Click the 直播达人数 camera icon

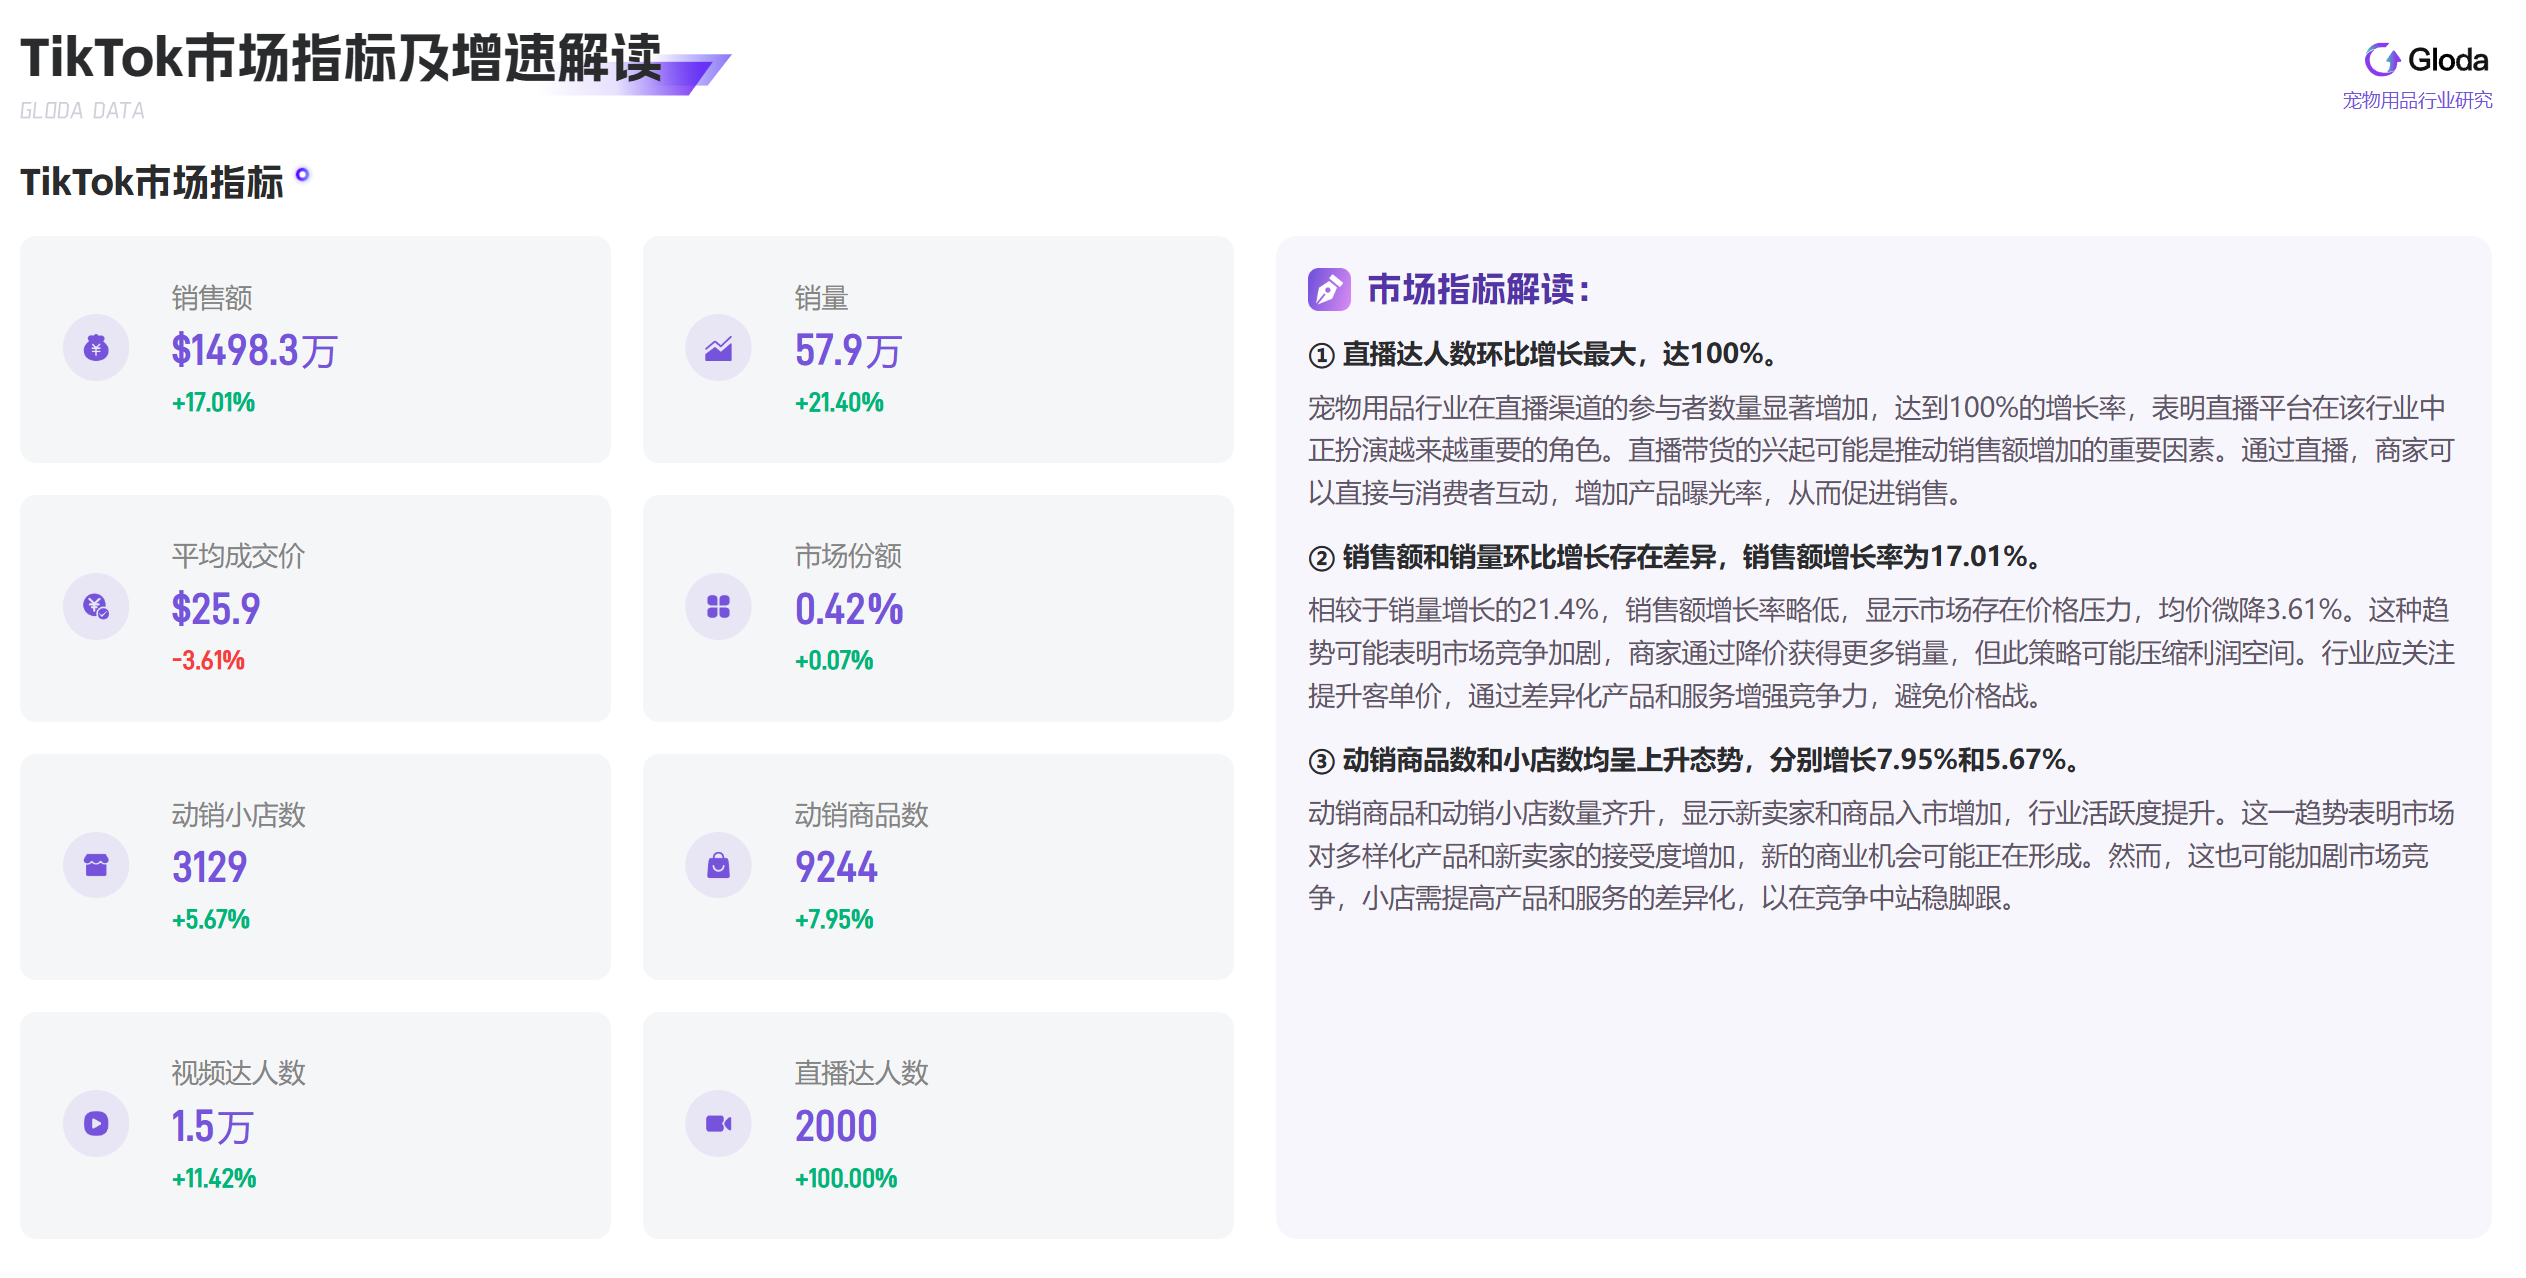(x=718, y=1123)
